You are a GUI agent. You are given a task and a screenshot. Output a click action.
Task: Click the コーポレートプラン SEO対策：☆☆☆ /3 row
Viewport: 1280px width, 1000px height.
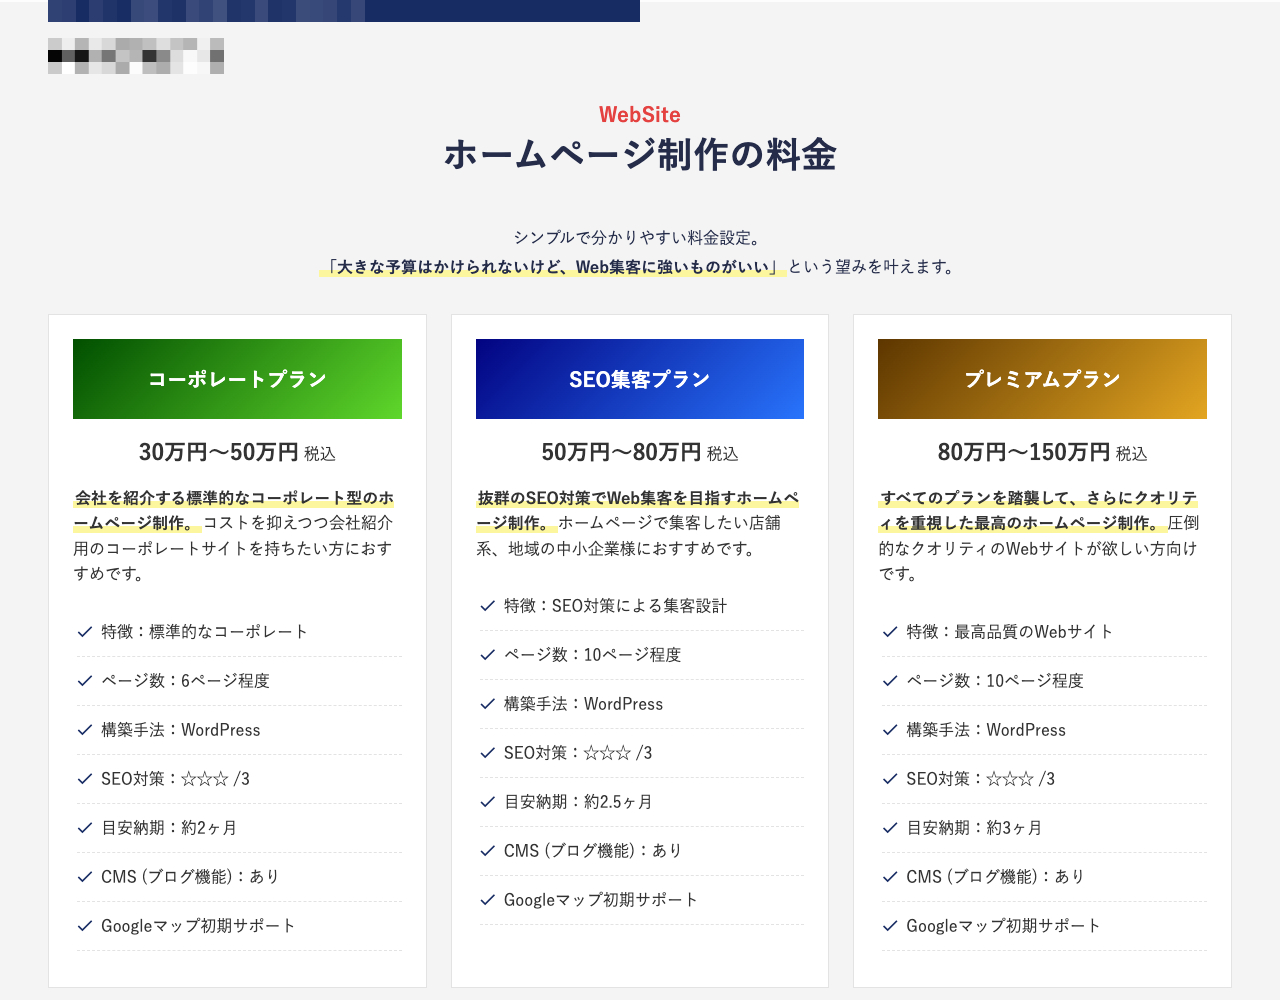[x=239, y=779]
